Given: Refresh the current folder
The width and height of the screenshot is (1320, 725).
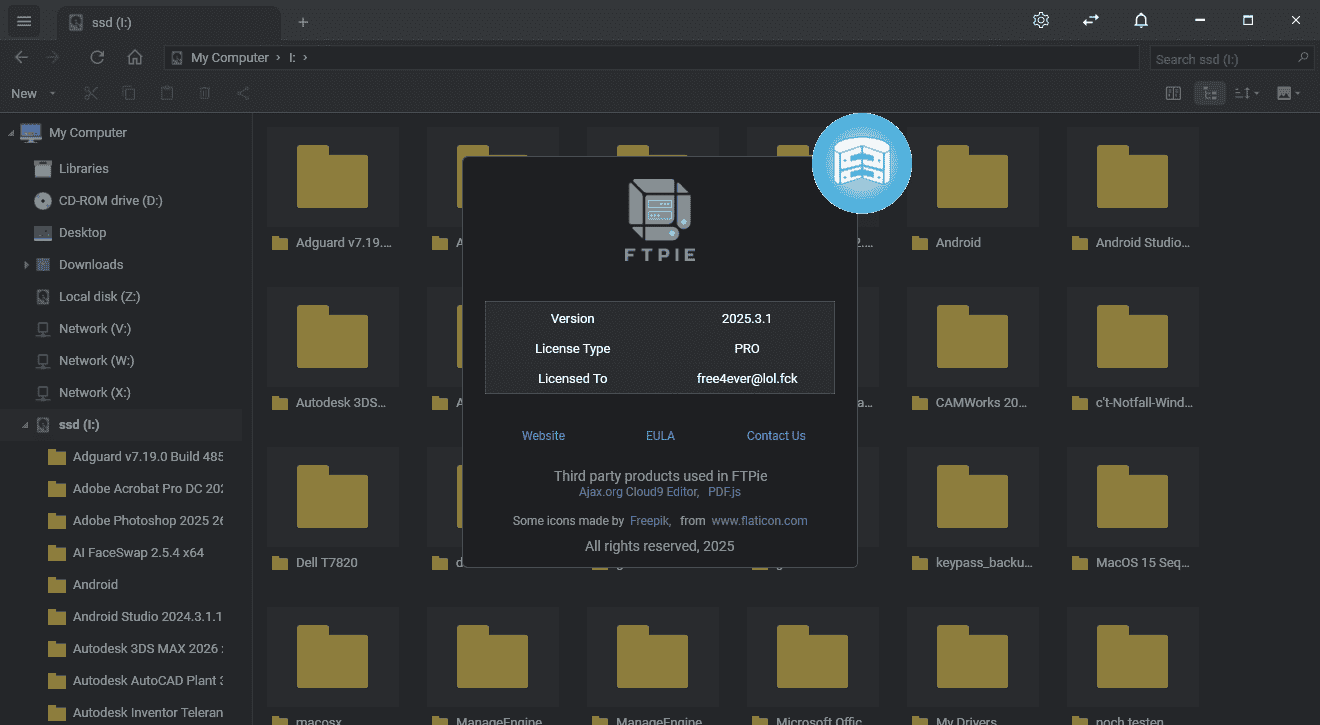Looking at the screenshot, I should tap(97, 57).
